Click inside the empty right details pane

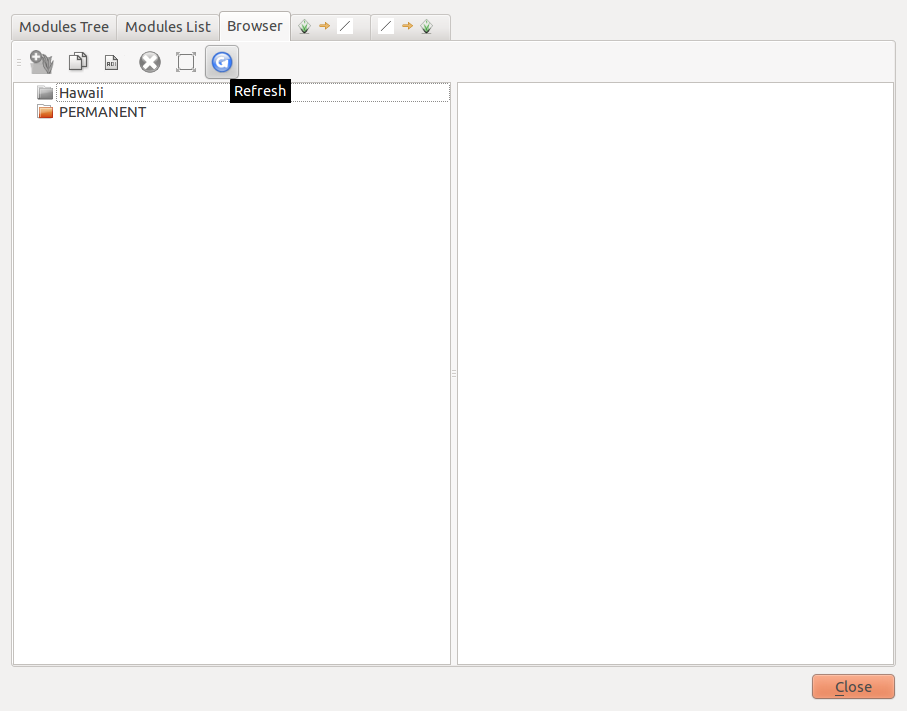[675, 370]
